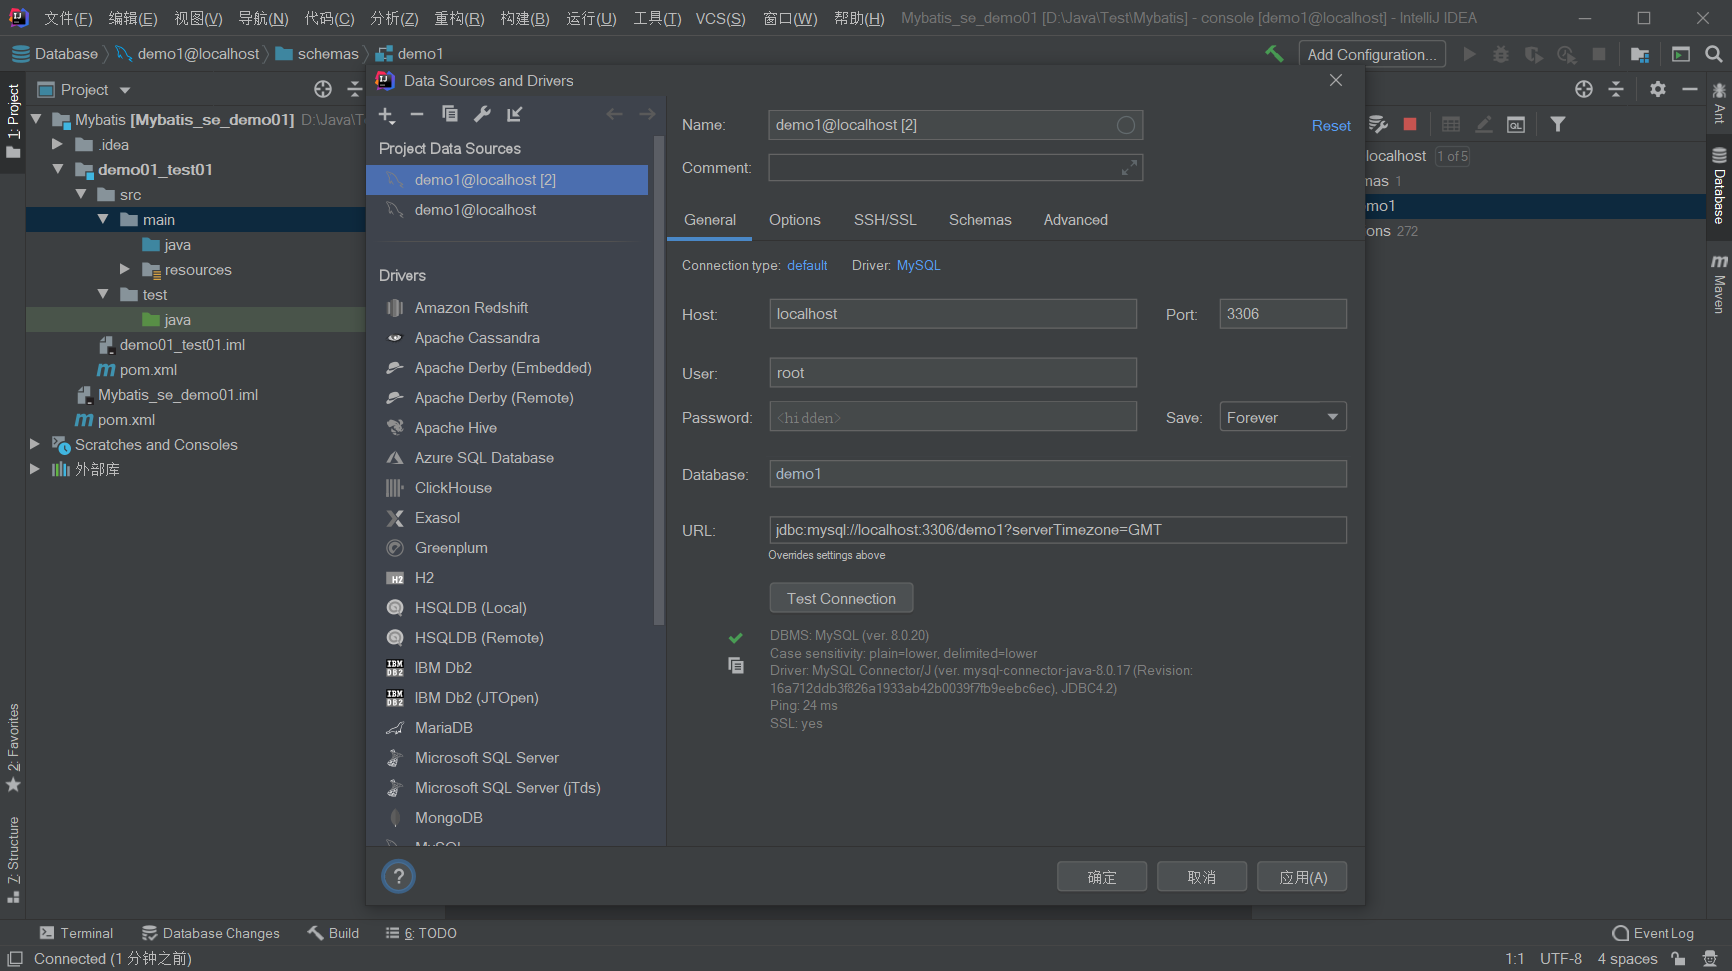The image size is (1732, 971).
Task: Click the red Stop icon in Database panel
Action: click(1410, 124)
